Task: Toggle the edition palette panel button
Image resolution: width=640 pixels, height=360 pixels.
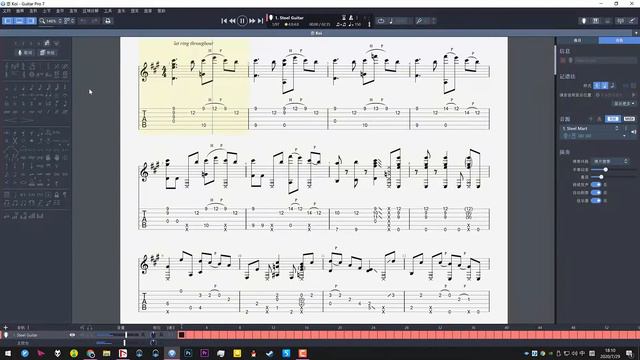Action: coord(8,21)
